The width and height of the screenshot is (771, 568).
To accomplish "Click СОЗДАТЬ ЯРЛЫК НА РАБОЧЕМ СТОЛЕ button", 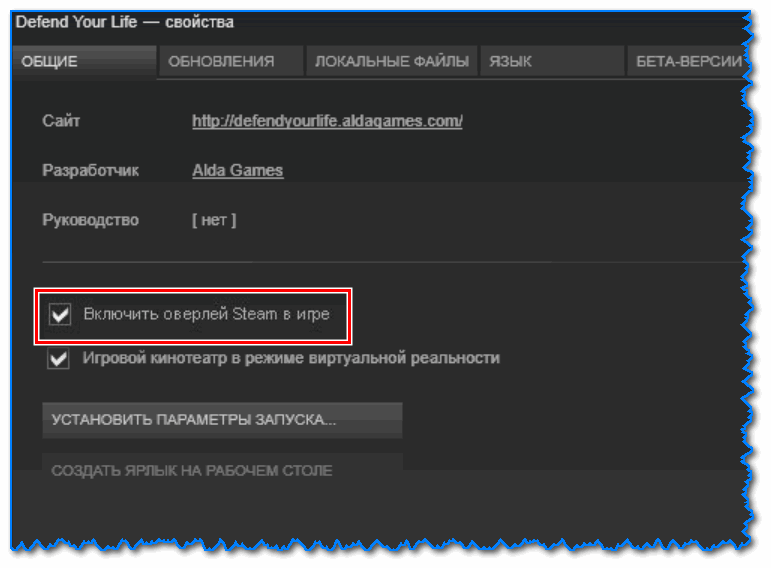I will (x=222, y=470).
